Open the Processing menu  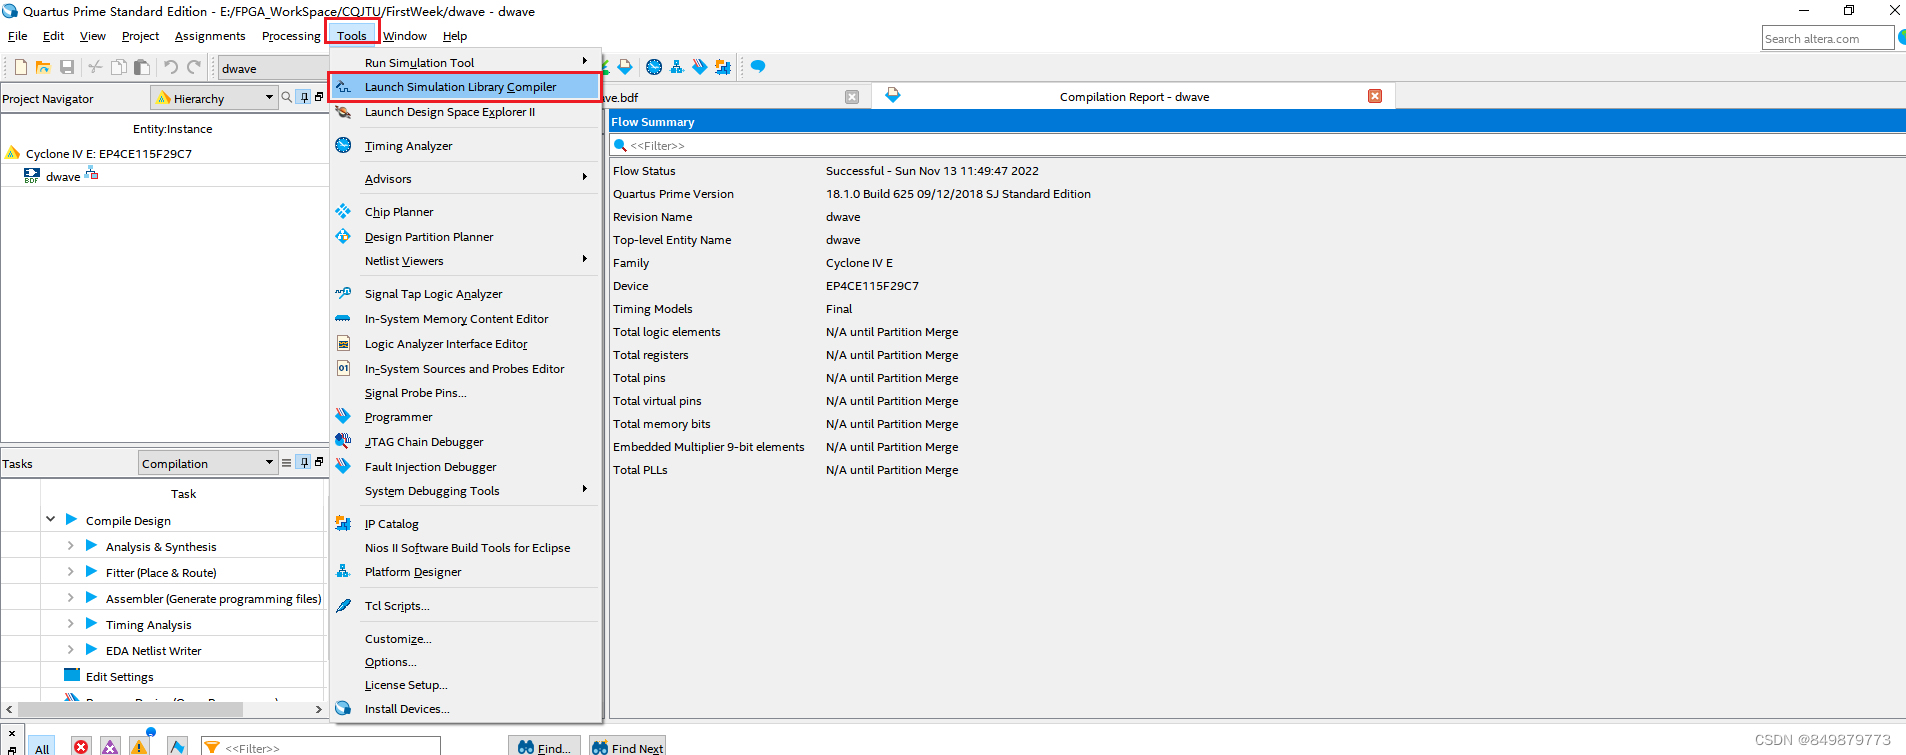(291, 36)
